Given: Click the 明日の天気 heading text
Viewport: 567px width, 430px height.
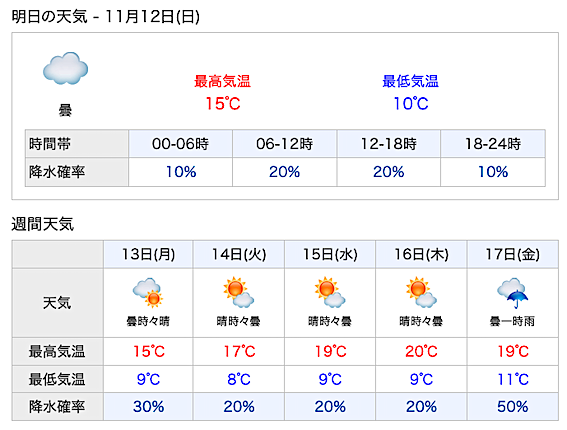Looking at the screenshot, I should pos(50,17).
